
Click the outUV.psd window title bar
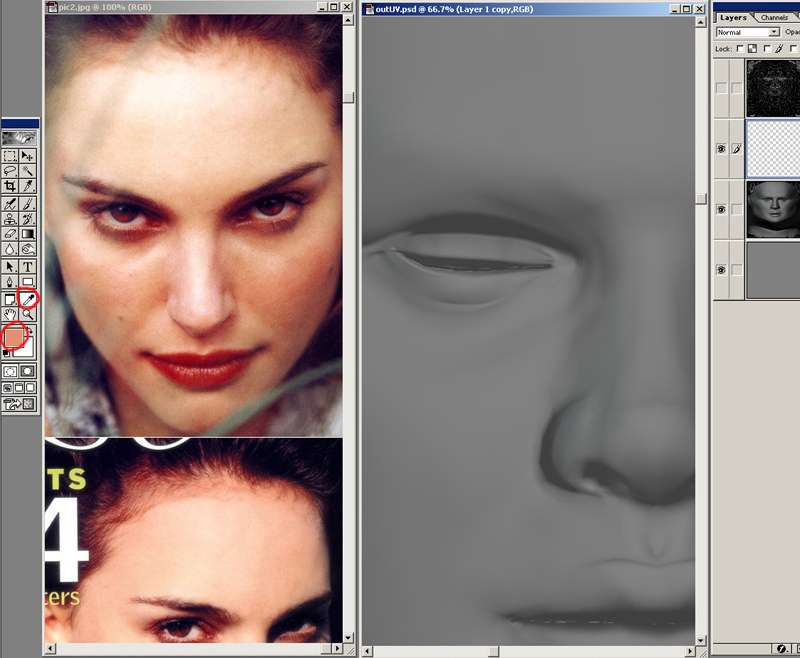[x=500, y=8]
